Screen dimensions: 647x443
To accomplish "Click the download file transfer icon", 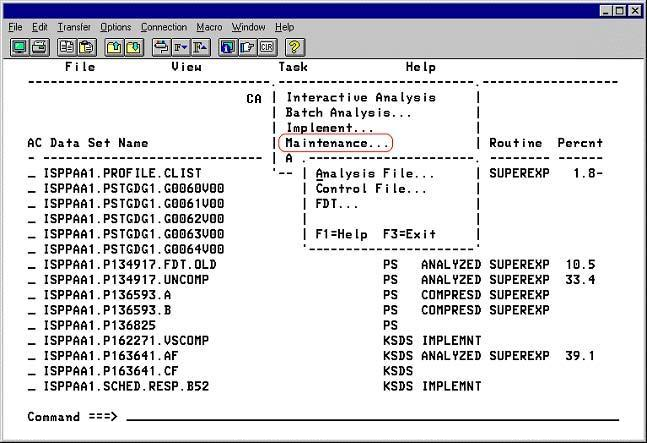I will [x=134, y=47].
